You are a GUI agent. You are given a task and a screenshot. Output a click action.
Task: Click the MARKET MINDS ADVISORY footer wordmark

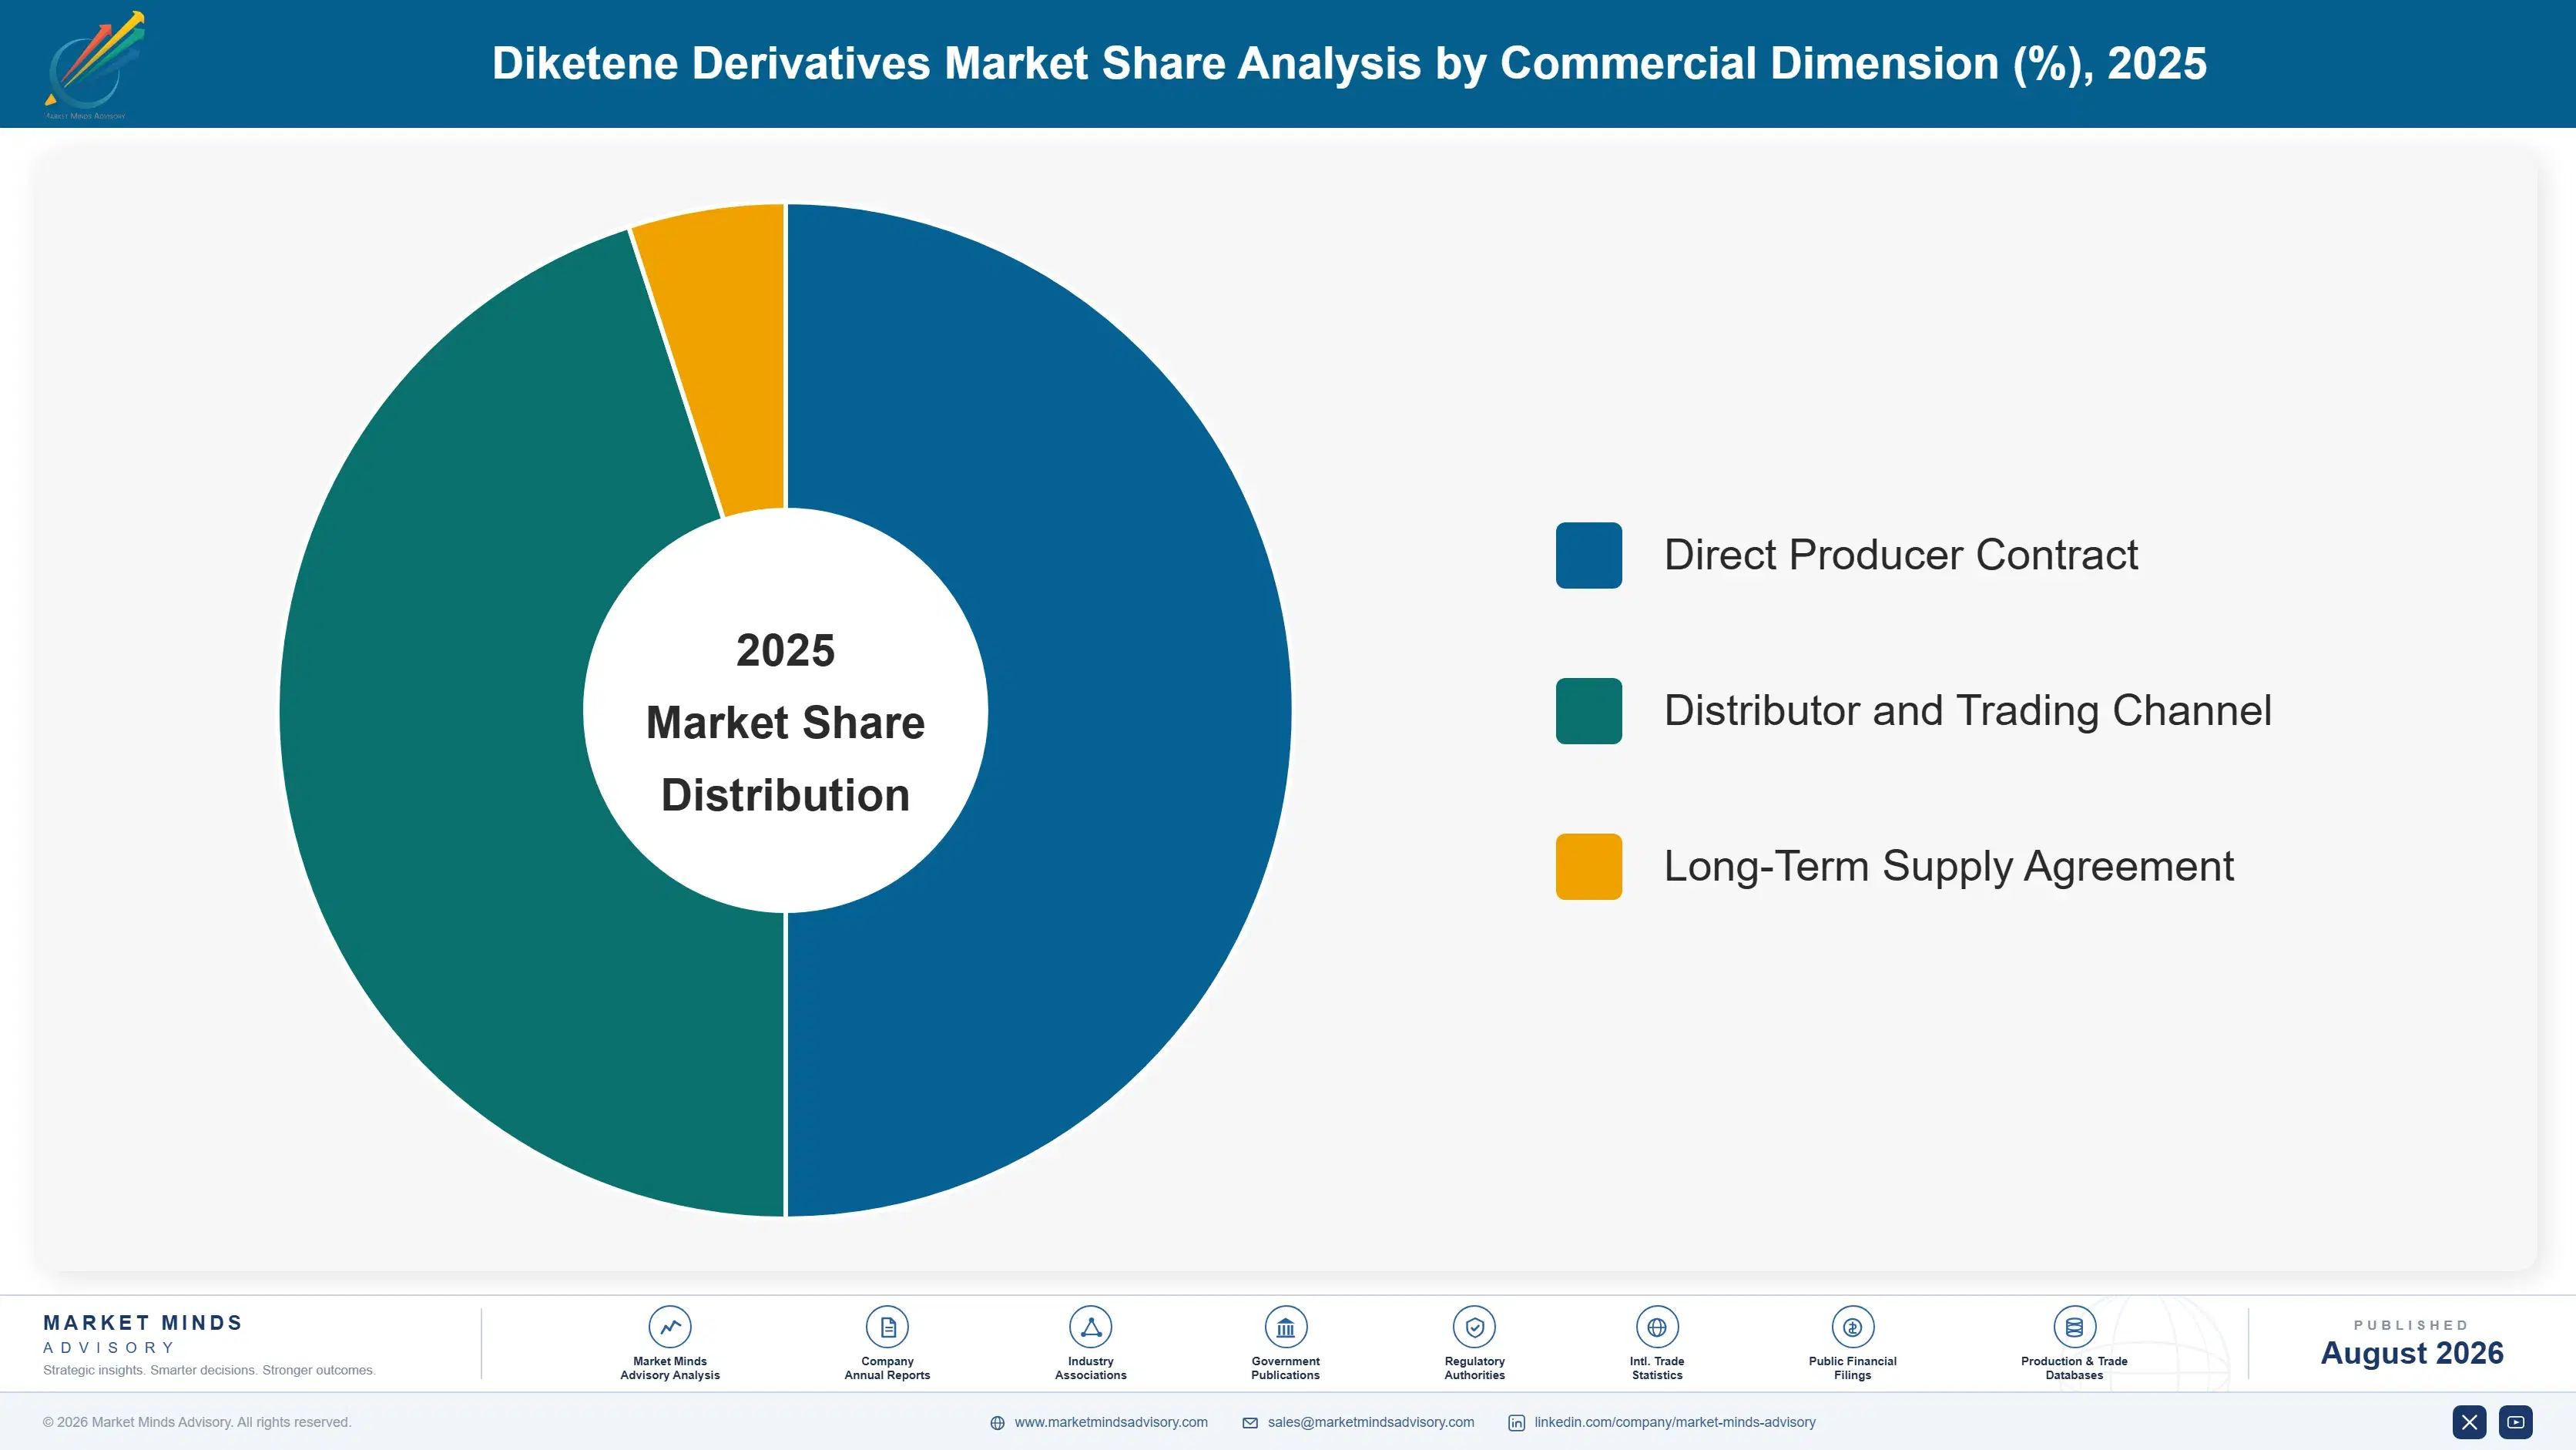(143, 1334)
